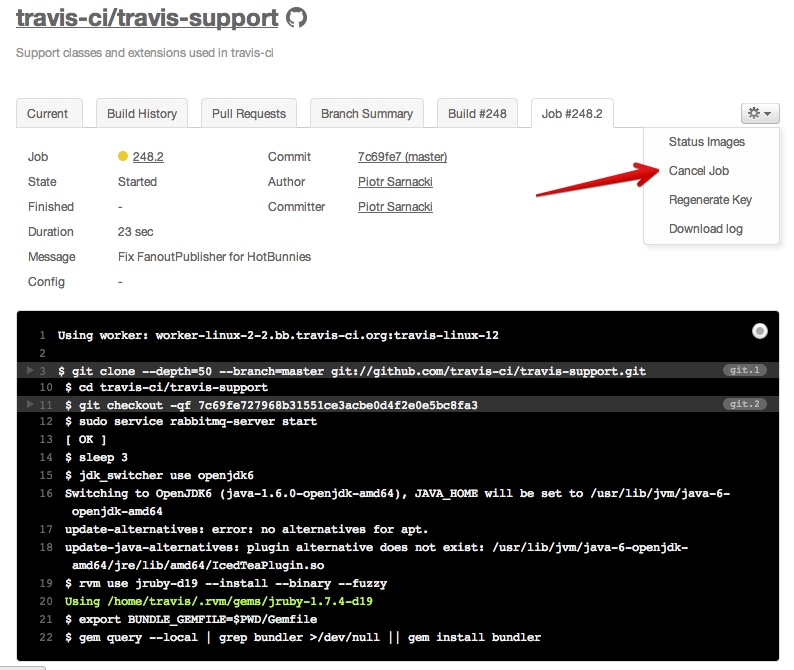
Task: Click the 'export BUNDLE_GEMFILE' log line
Action: coord(190,619)
